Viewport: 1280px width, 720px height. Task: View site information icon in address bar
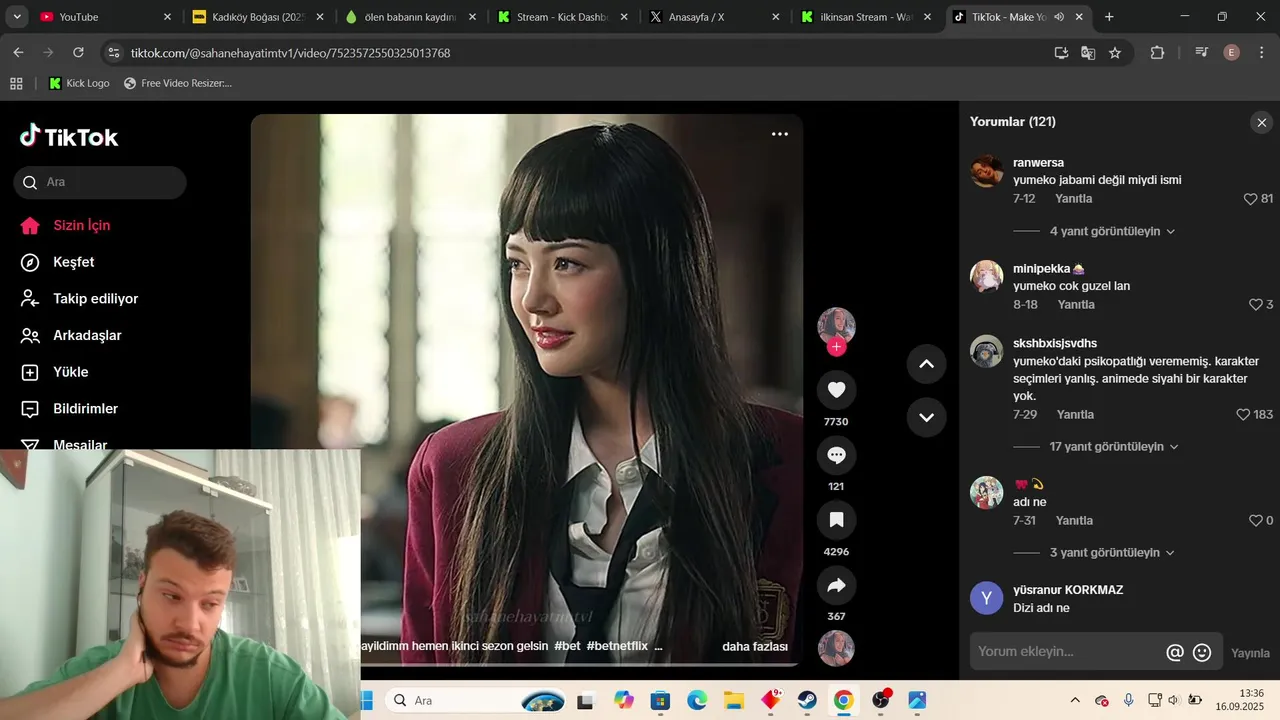(114, 53)
